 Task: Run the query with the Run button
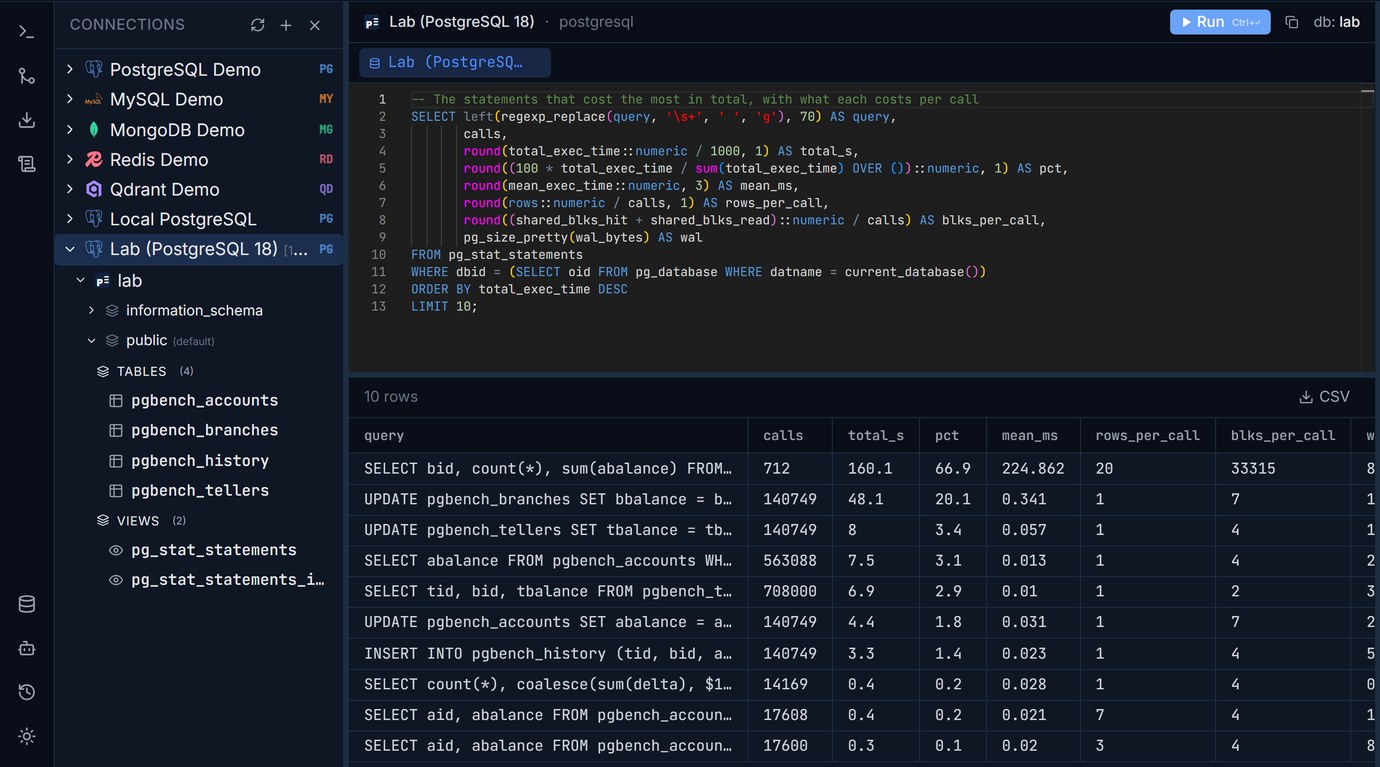point(1220,22)
